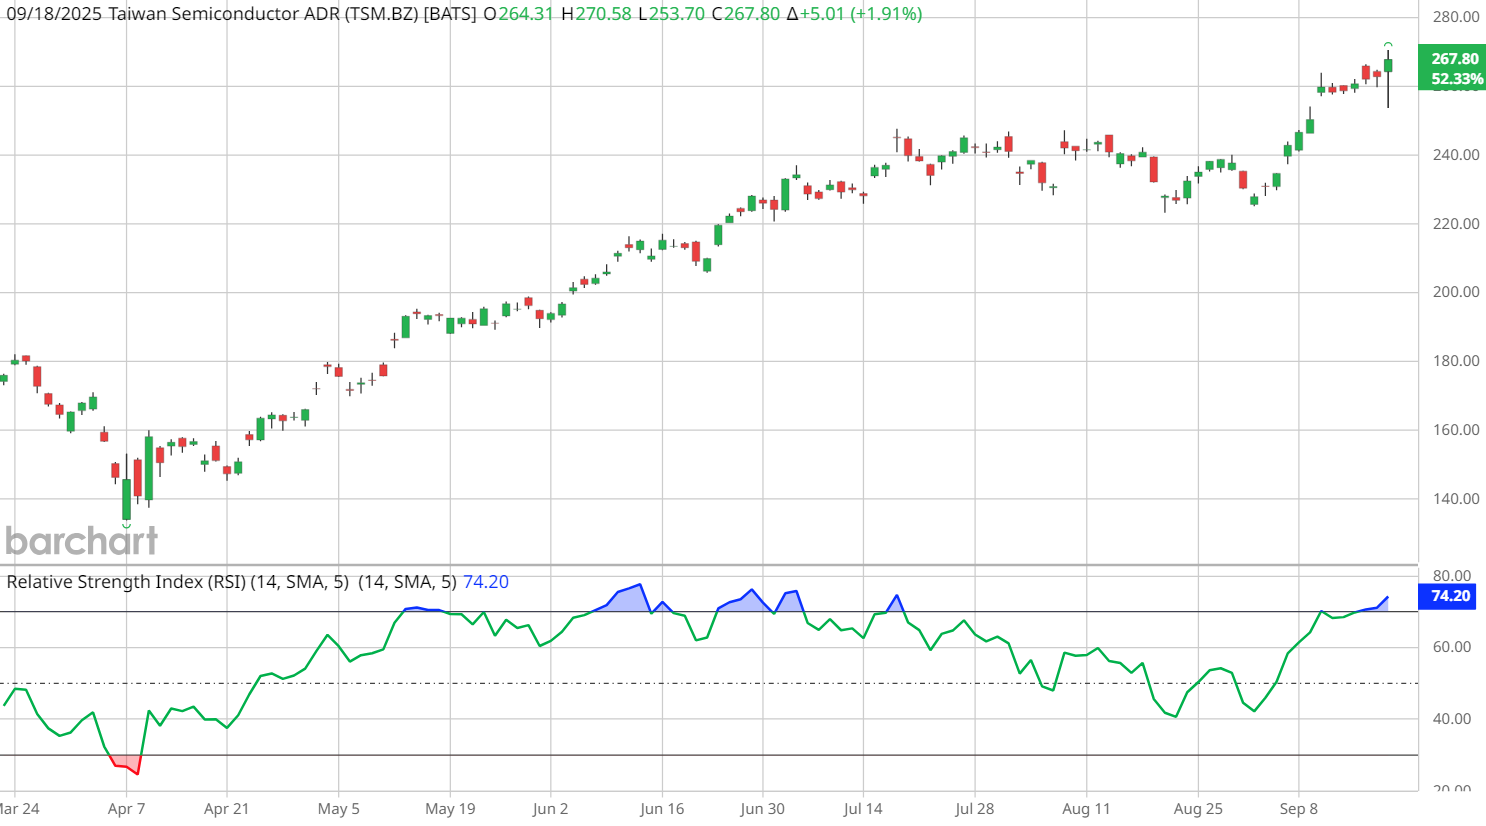
Task: Click the chart date 09/18/2025 in header
Action: 54,14
